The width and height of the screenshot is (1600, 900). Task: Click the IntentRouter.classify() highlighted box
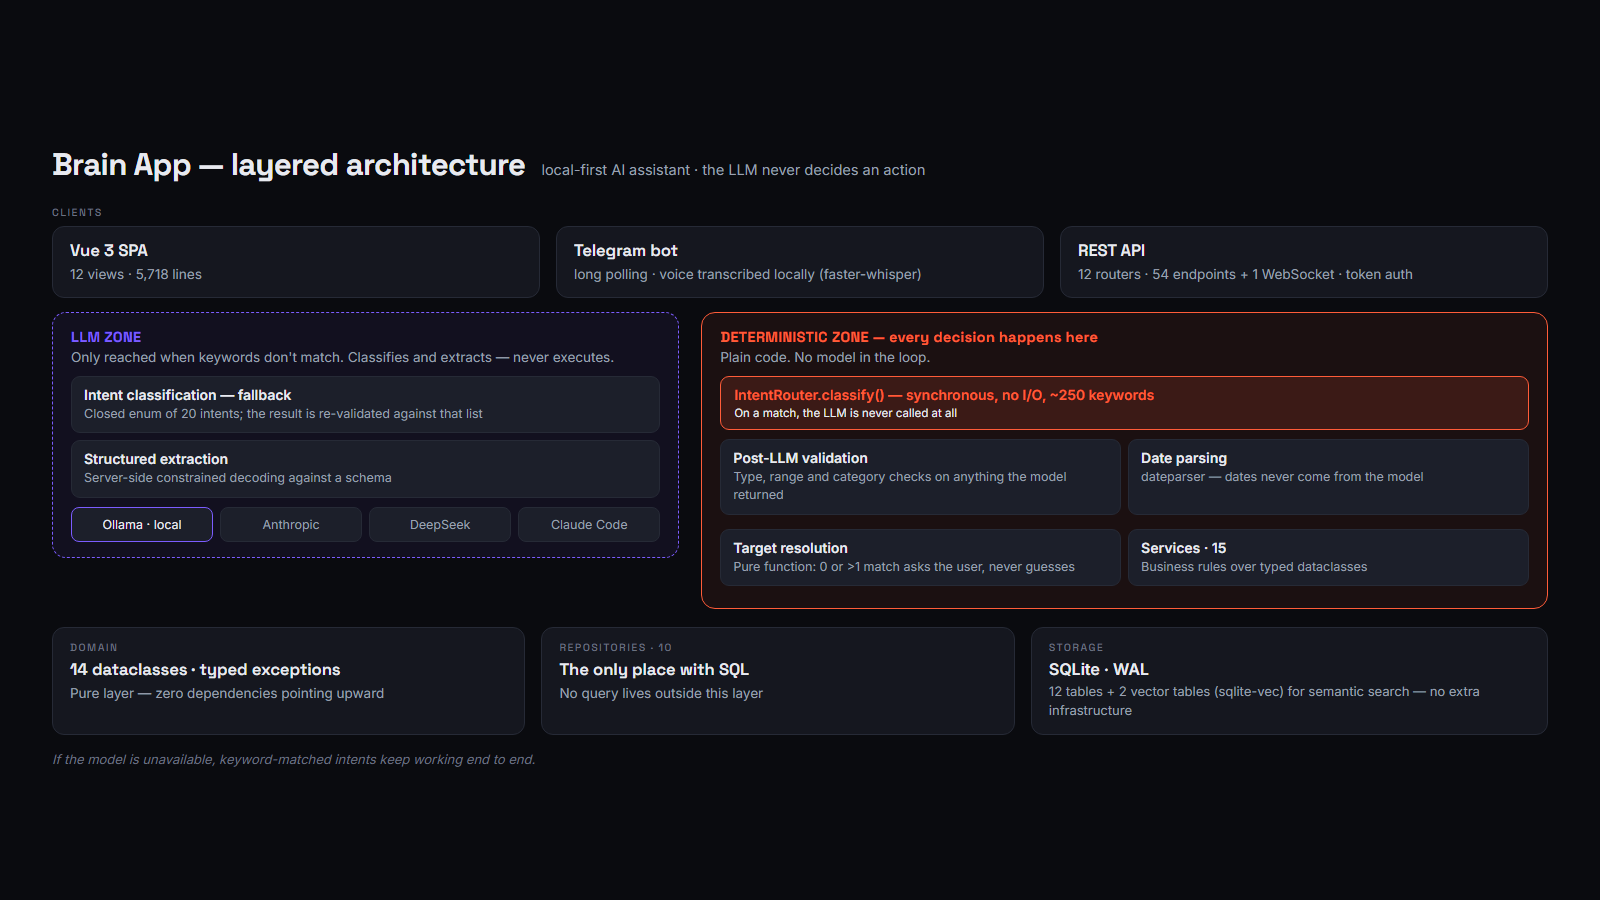click(x=1124, y=403)
